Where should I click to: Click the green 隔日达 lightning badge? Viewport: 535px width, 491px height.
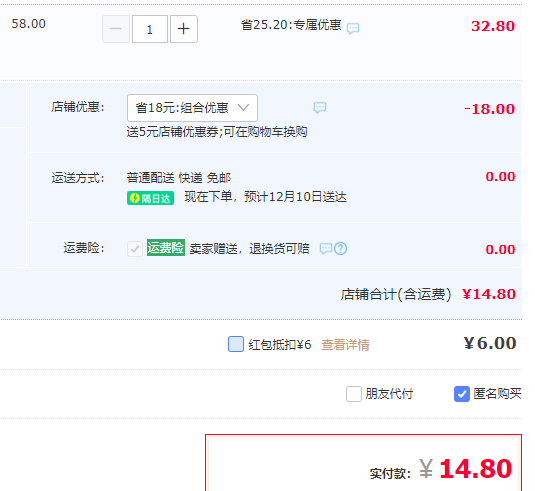click(150, 198)
